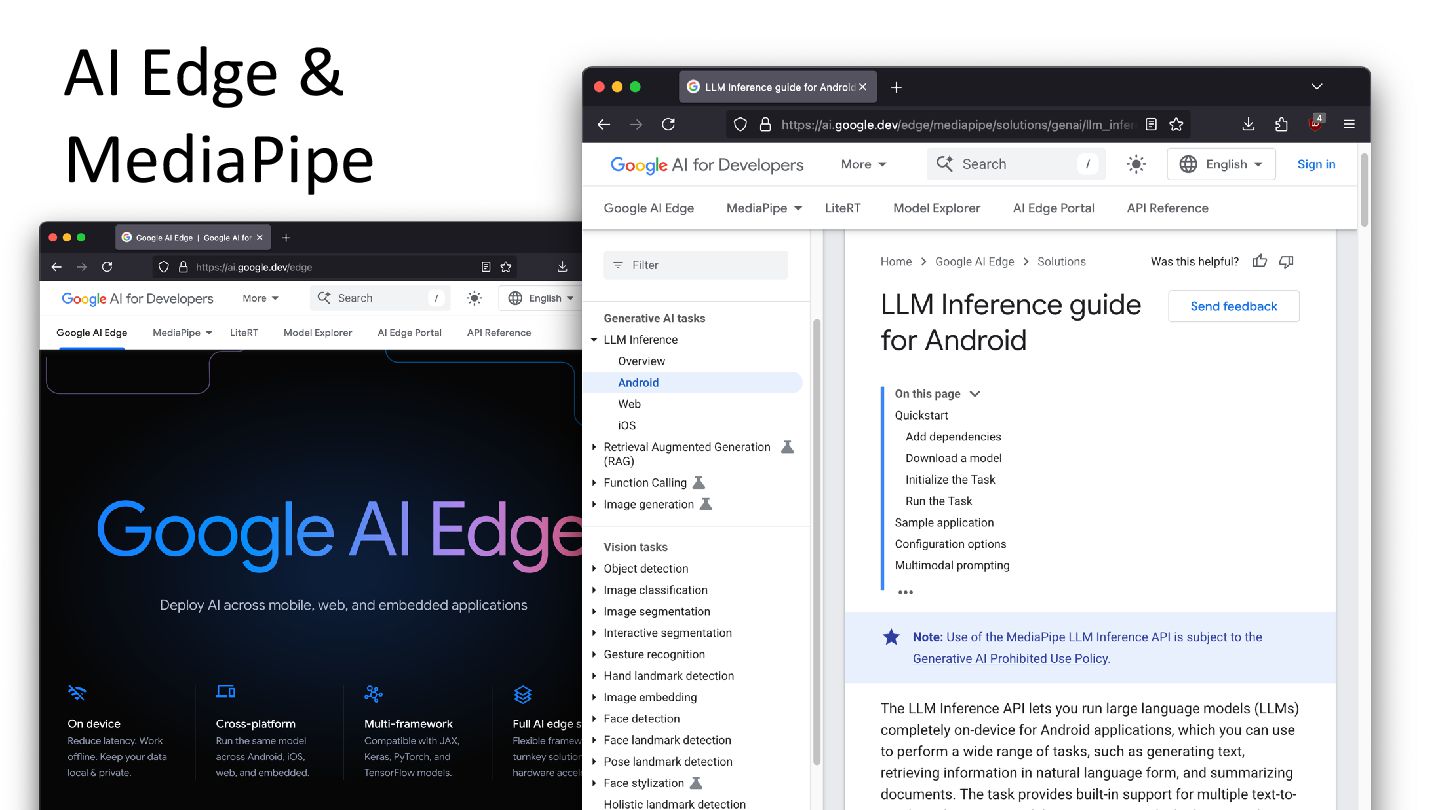Screen dimensions: 1440x810
Task: Toggle reader view in the front window address bar
Action: point(1151,125)
